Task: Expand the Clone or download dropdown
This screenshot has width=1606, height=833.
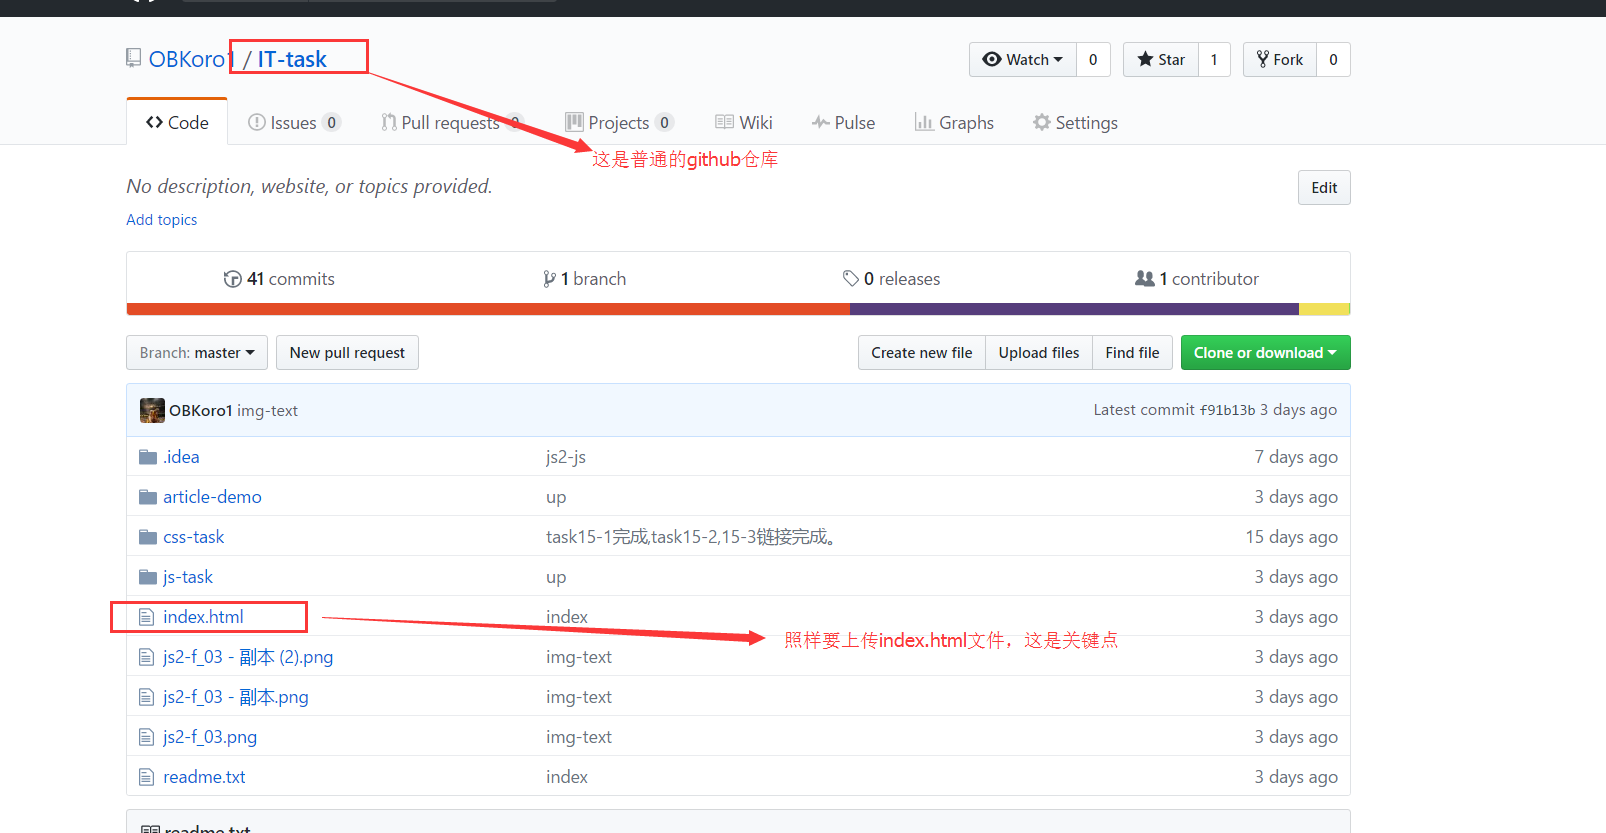Action: 1265,352
